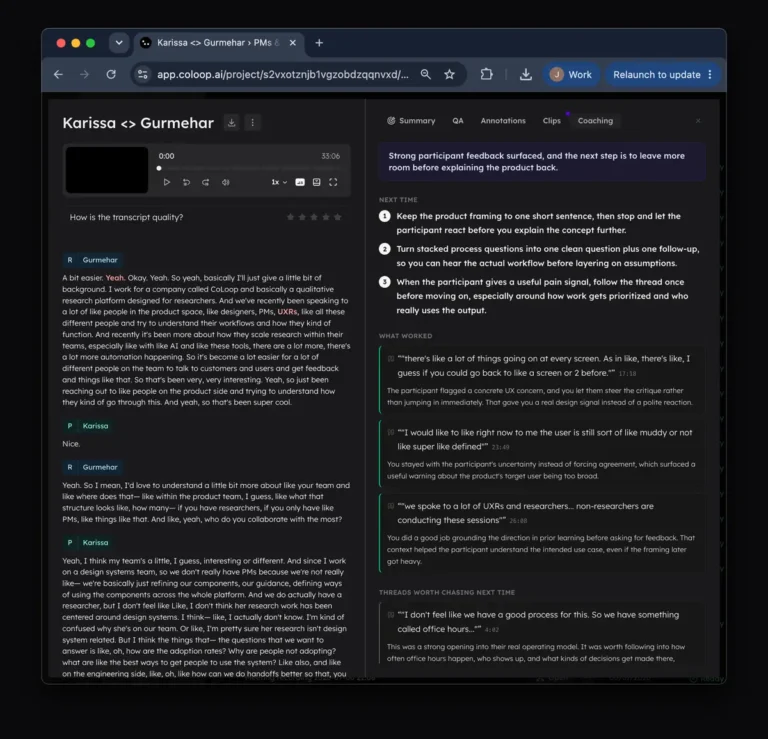Screen dimensions: 768x739
Task: Close the Karissa <> Gurmehar browser tab
Action: [293, 43]
